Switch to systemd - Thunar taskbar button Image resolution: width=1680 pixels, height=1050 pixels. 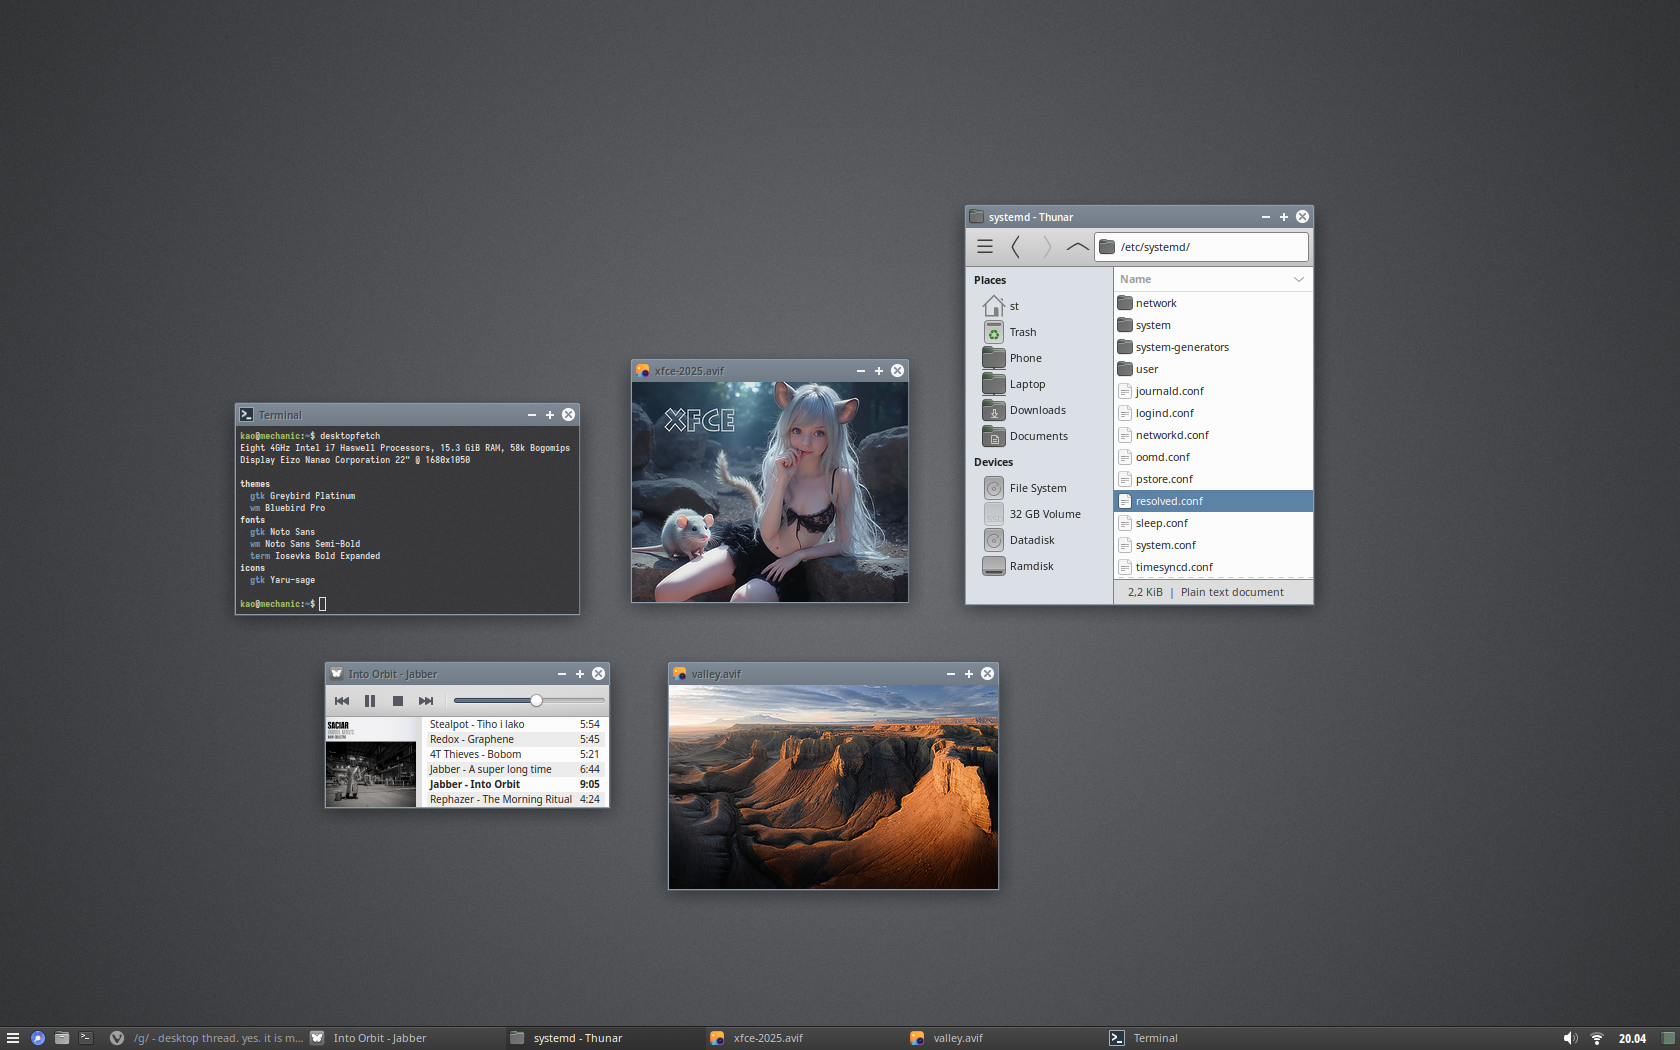[x=605, y=1038]
